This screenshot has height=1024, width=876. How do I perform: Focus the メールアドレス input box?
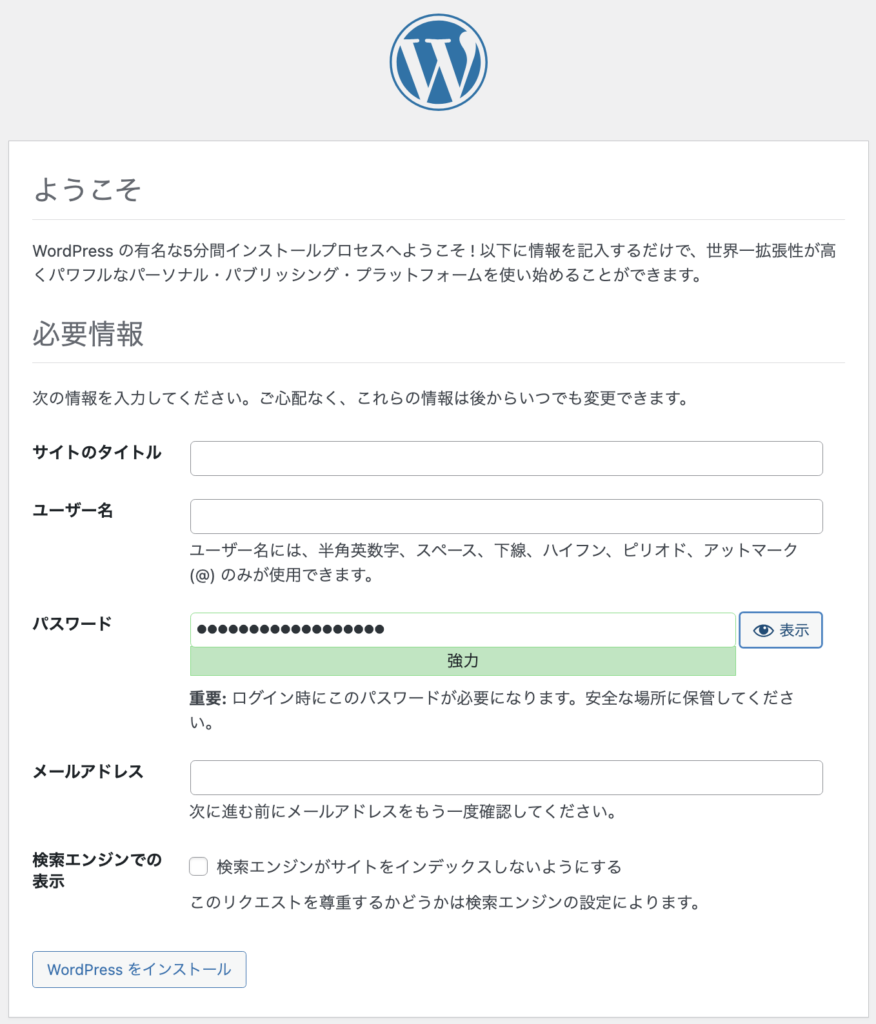[x=506, y=777]
